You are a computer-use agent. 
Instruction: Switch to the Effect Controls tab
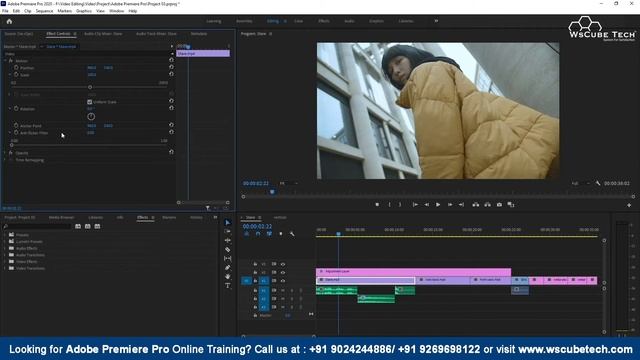(58, 33)
